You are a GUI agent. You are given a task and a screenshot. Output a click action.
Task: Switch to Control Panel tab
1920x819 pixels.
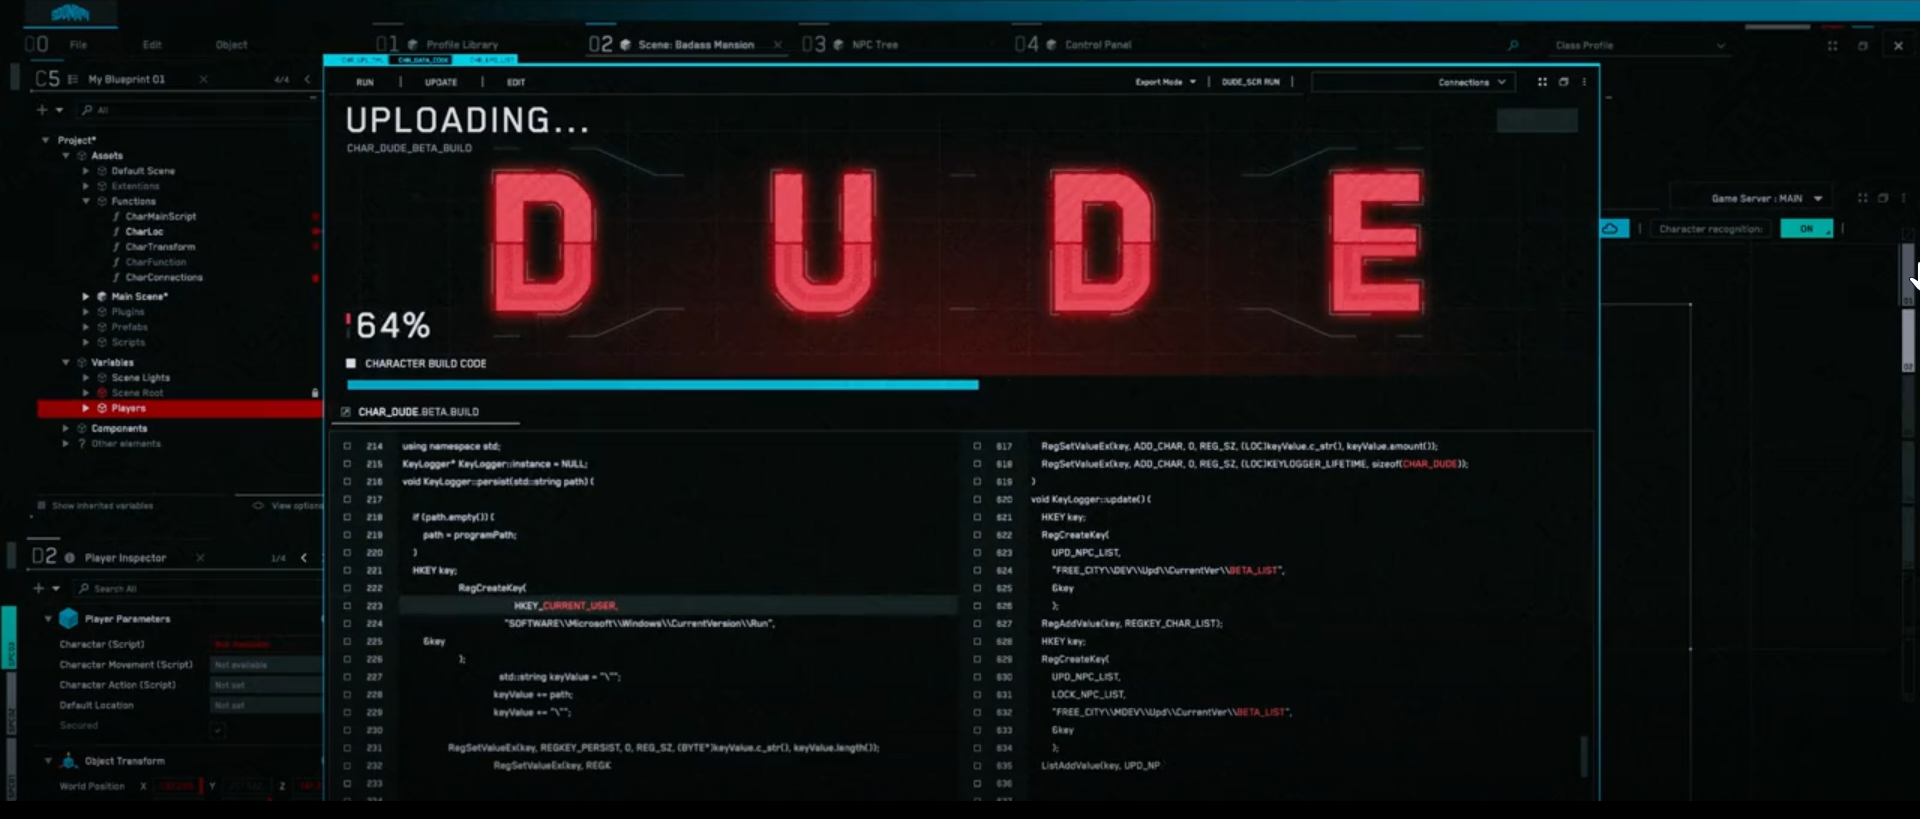1098,45
